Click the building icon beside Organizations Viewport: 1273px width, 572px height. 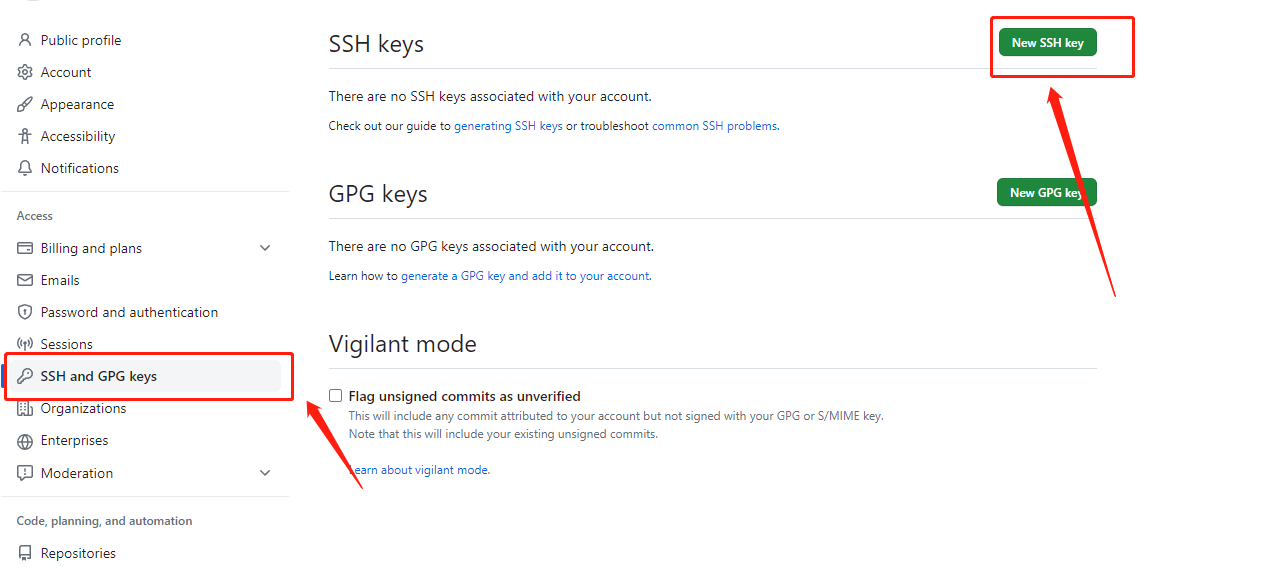tap(25, 408)
